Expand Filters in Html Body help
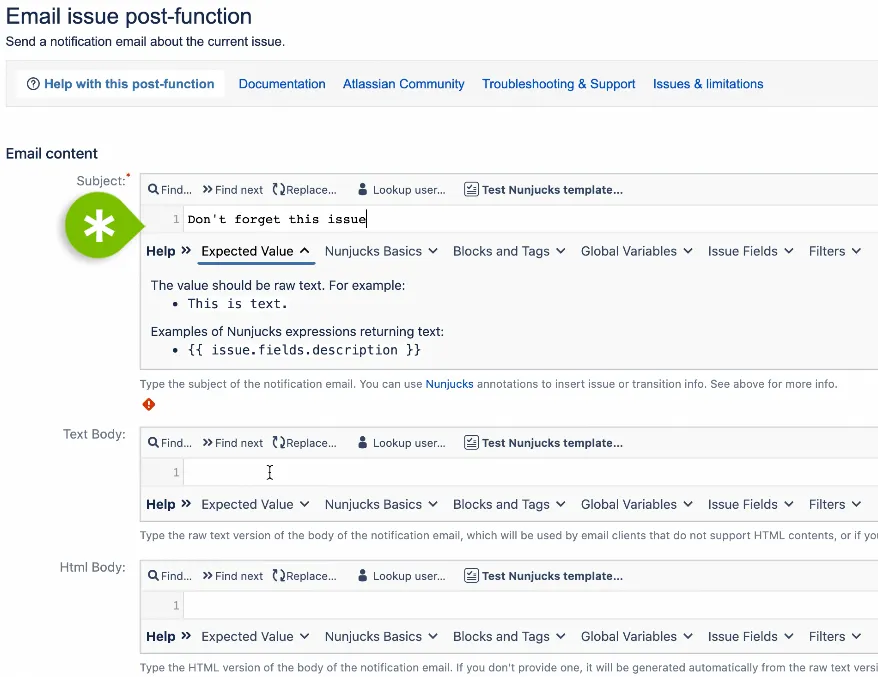 click(x=834, y=637)
